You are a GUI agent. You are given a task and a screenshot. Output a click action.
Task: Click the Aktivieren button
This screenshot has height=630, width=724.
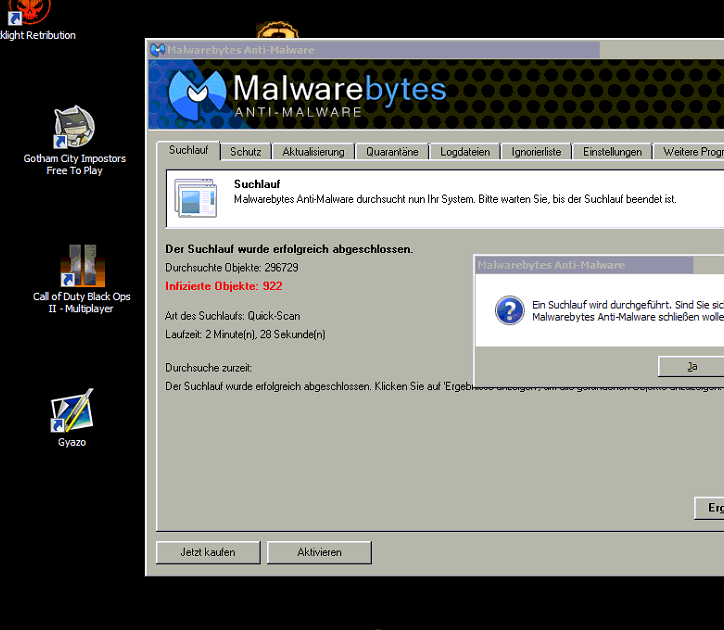click(x=319, y=552)
